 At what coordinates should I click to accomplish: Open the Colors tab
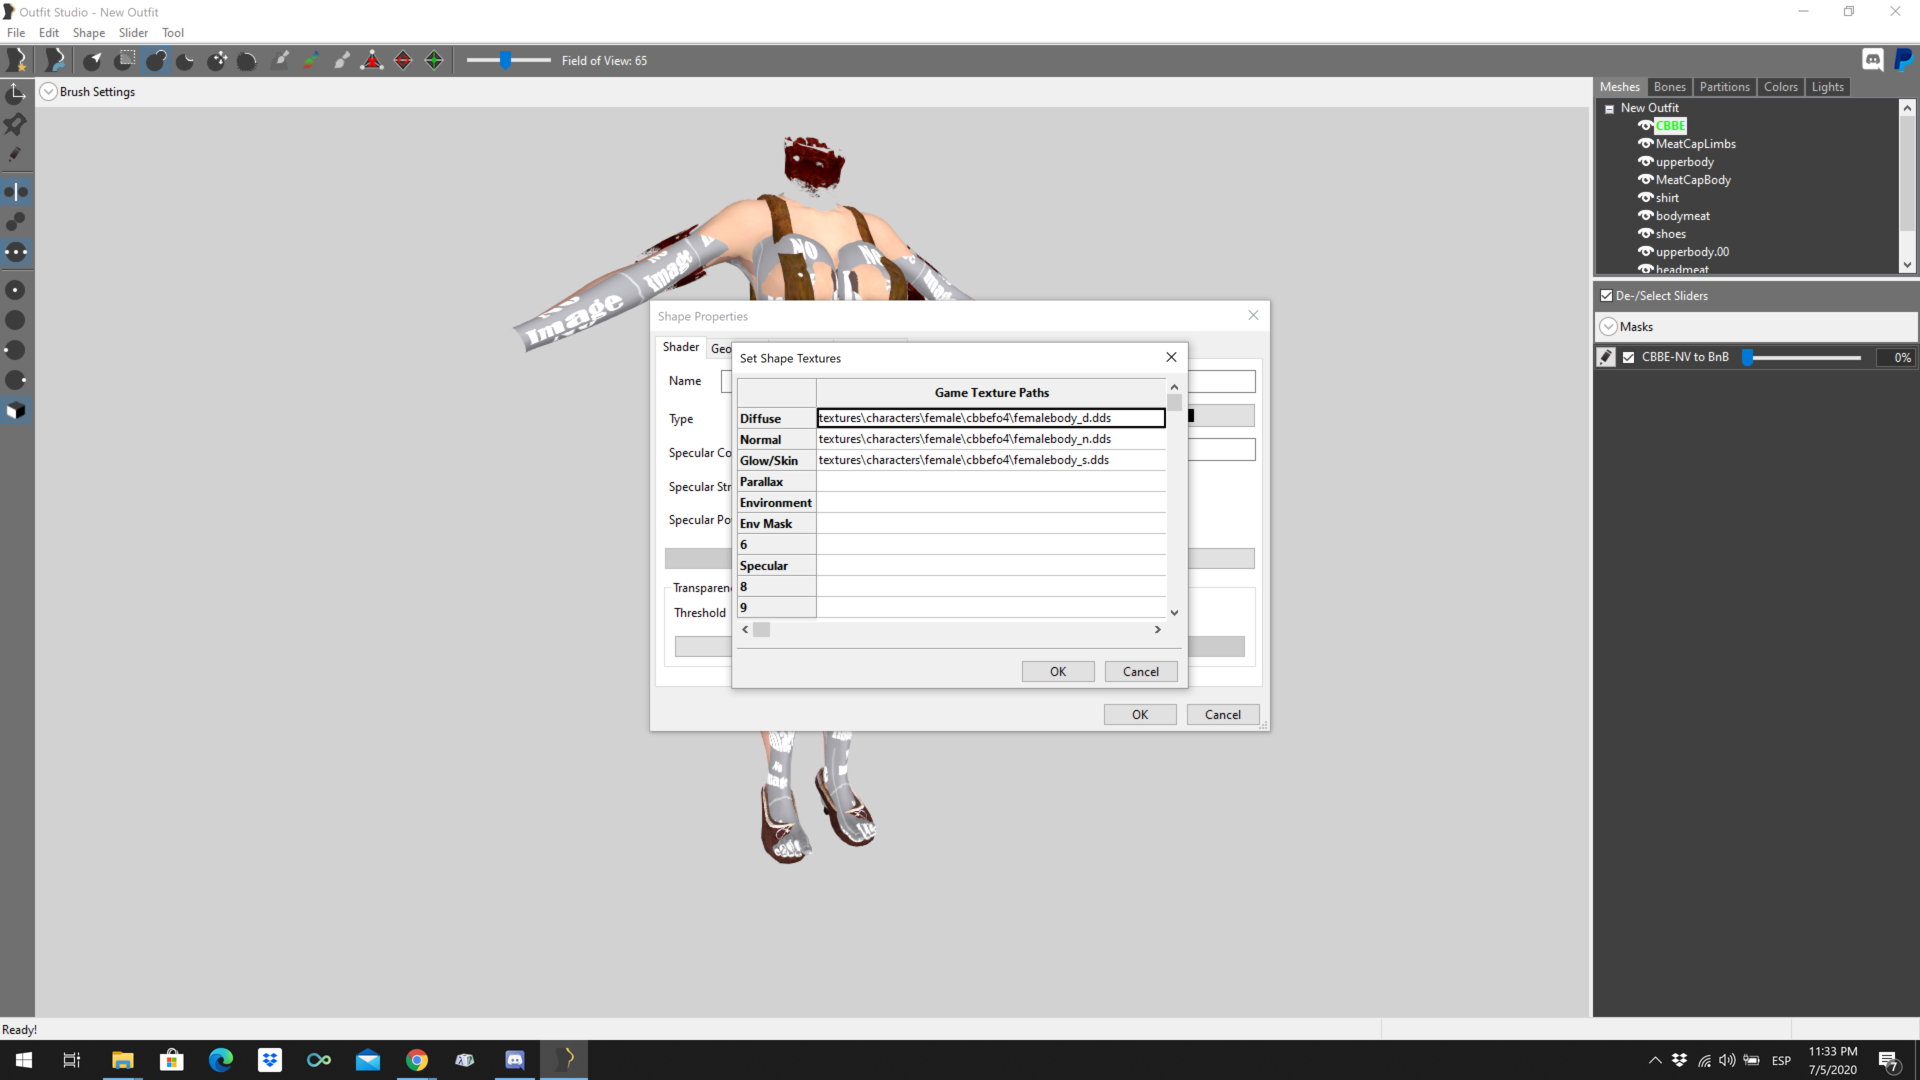[1780, 87]
